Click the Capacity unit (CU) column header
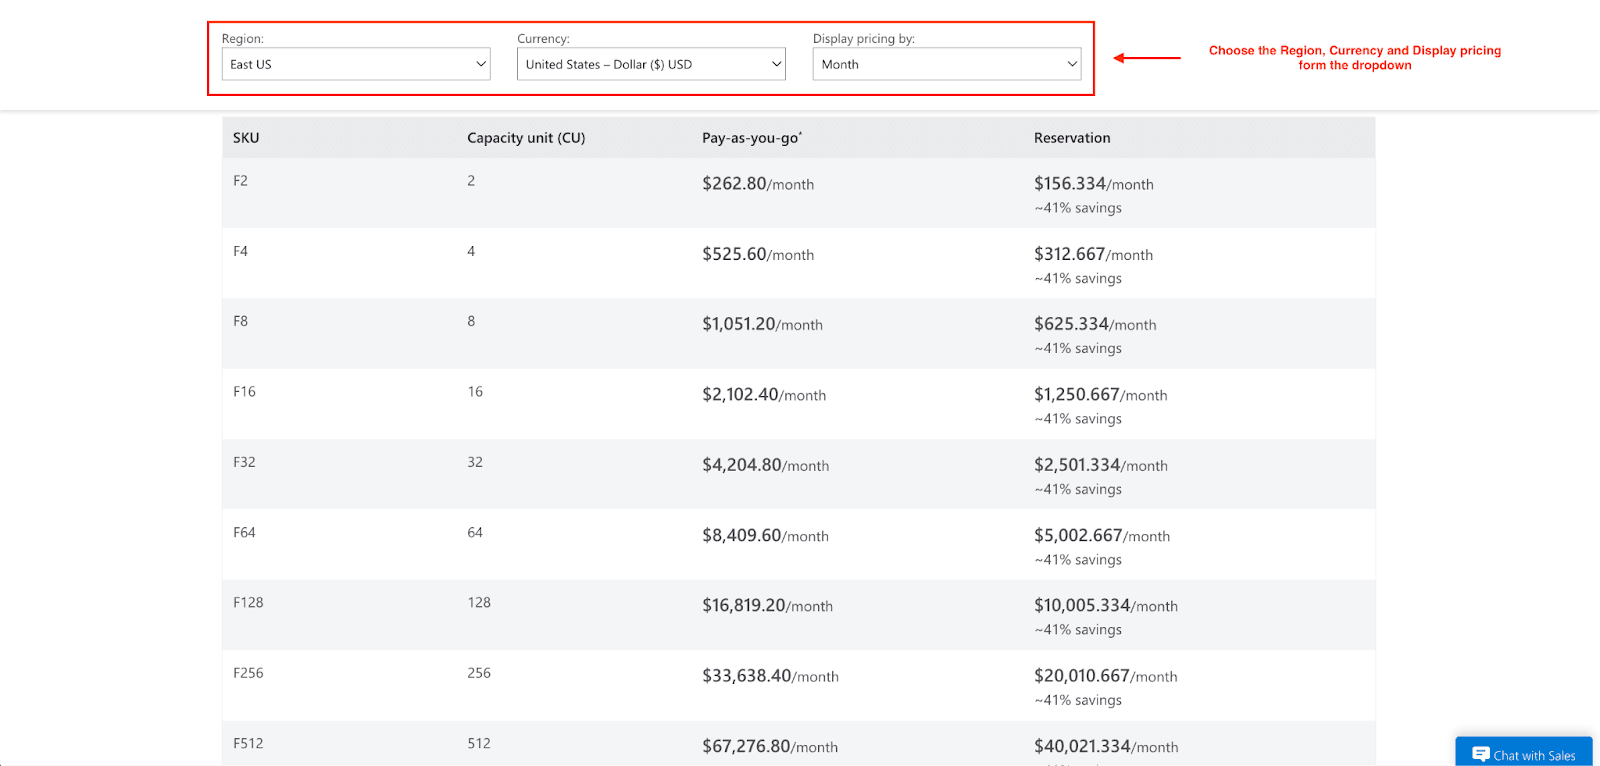This screenshot has height=766, width=1600. 526,138
